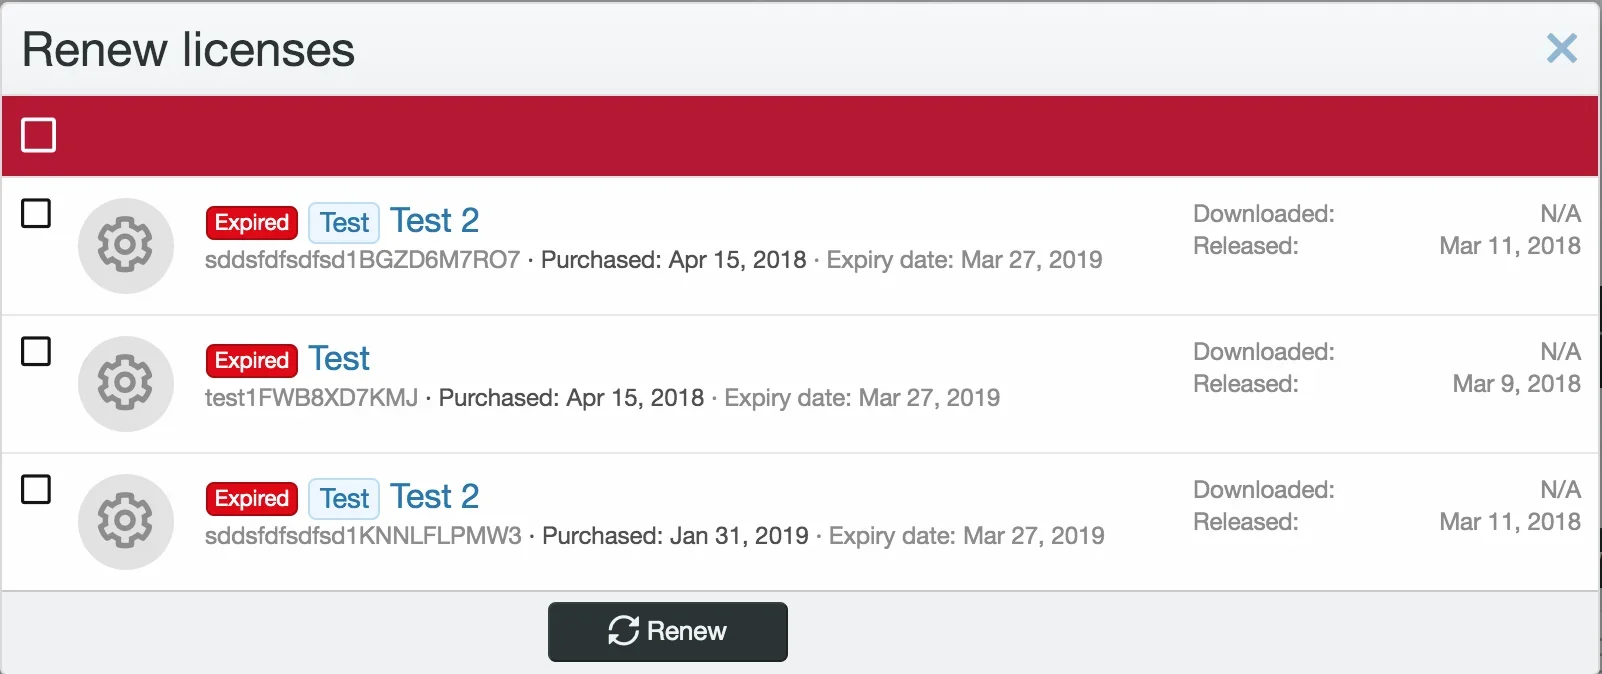Toggle the select-all checkbox in red header
Viewport: 1602px width, 674px height.
39,135
